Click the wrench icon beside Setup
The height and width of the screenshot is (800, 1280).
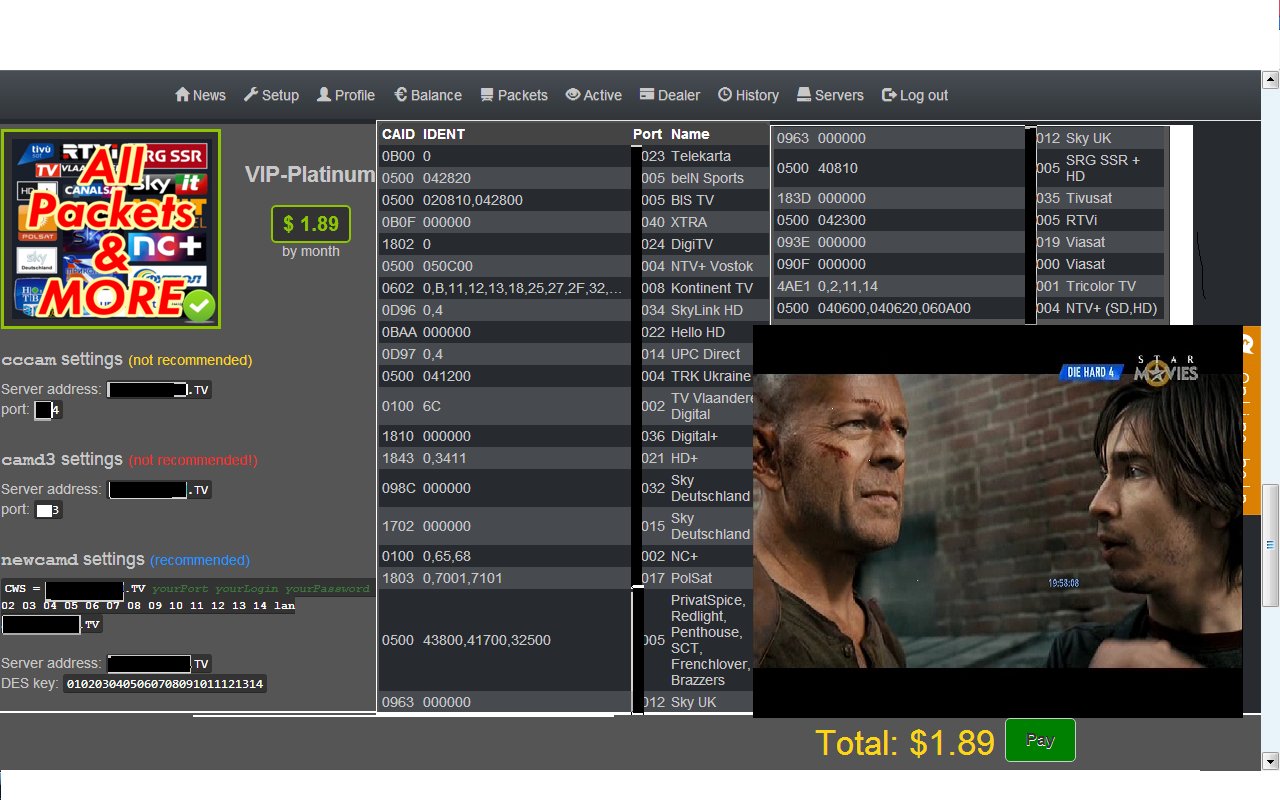tap(251, 94)
